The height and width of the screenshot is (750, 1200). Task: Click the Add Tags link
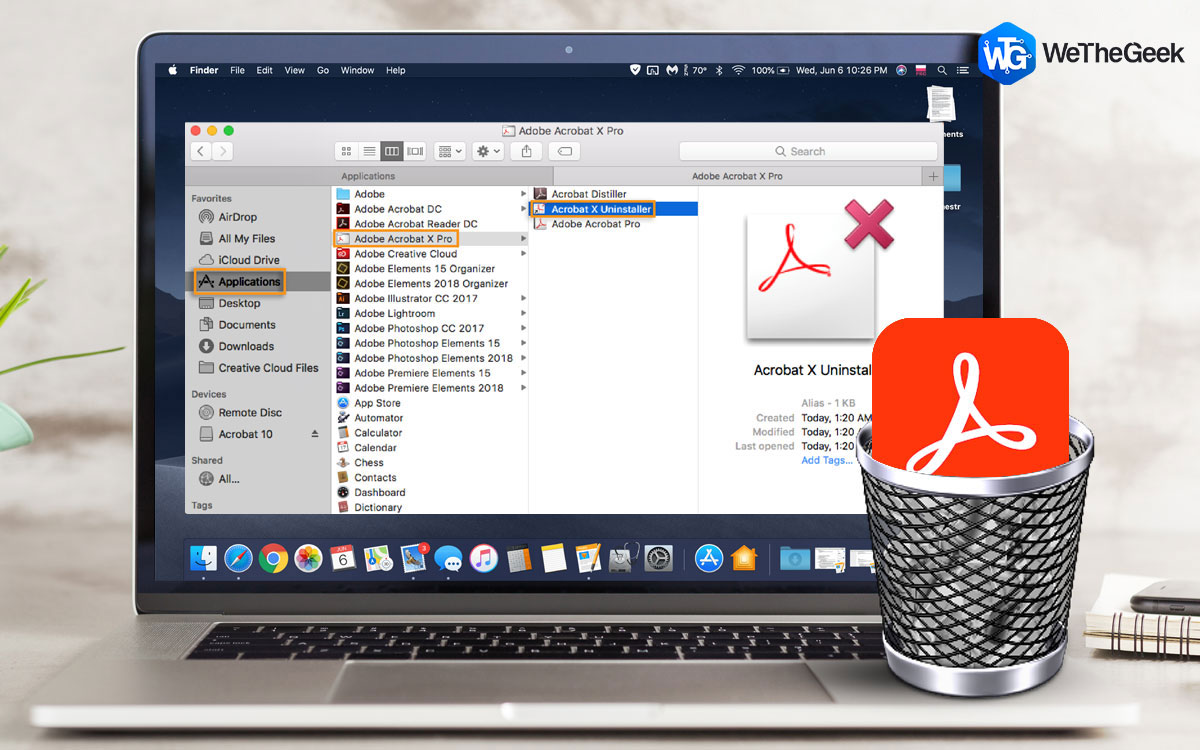click(826, 460)
